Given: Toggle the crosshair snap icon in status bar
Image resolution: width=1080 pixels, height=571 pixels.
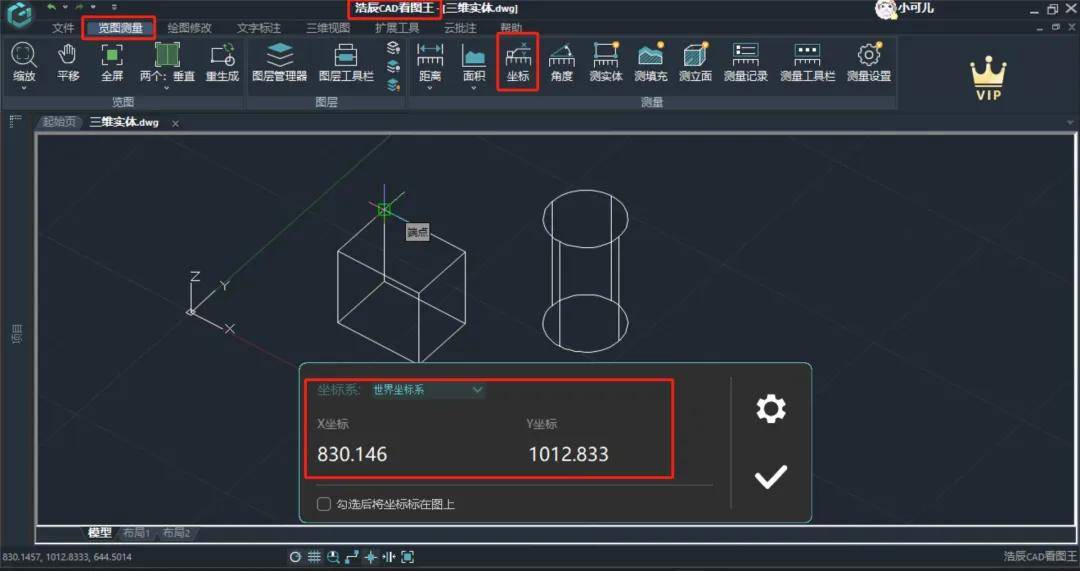Looking at the screenshot, I should coord(371,557).
